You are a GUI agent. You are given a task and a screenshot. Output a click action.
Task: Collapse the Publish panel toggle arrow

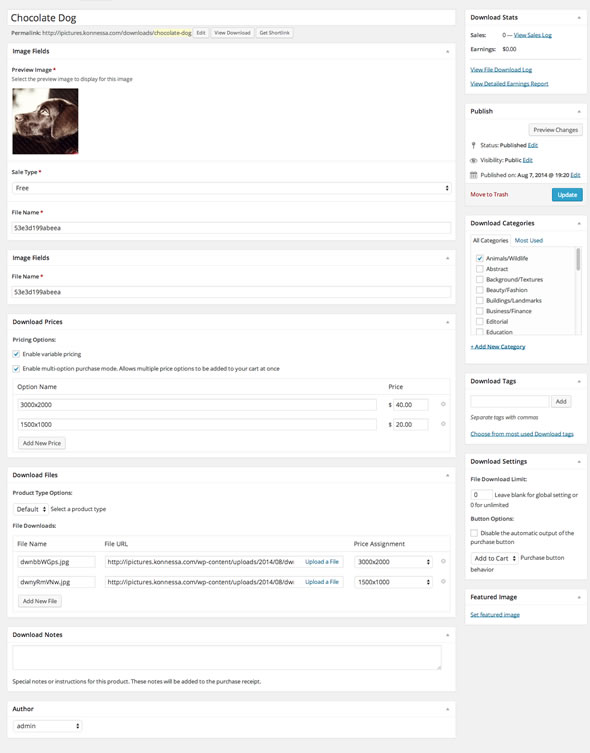579,111
